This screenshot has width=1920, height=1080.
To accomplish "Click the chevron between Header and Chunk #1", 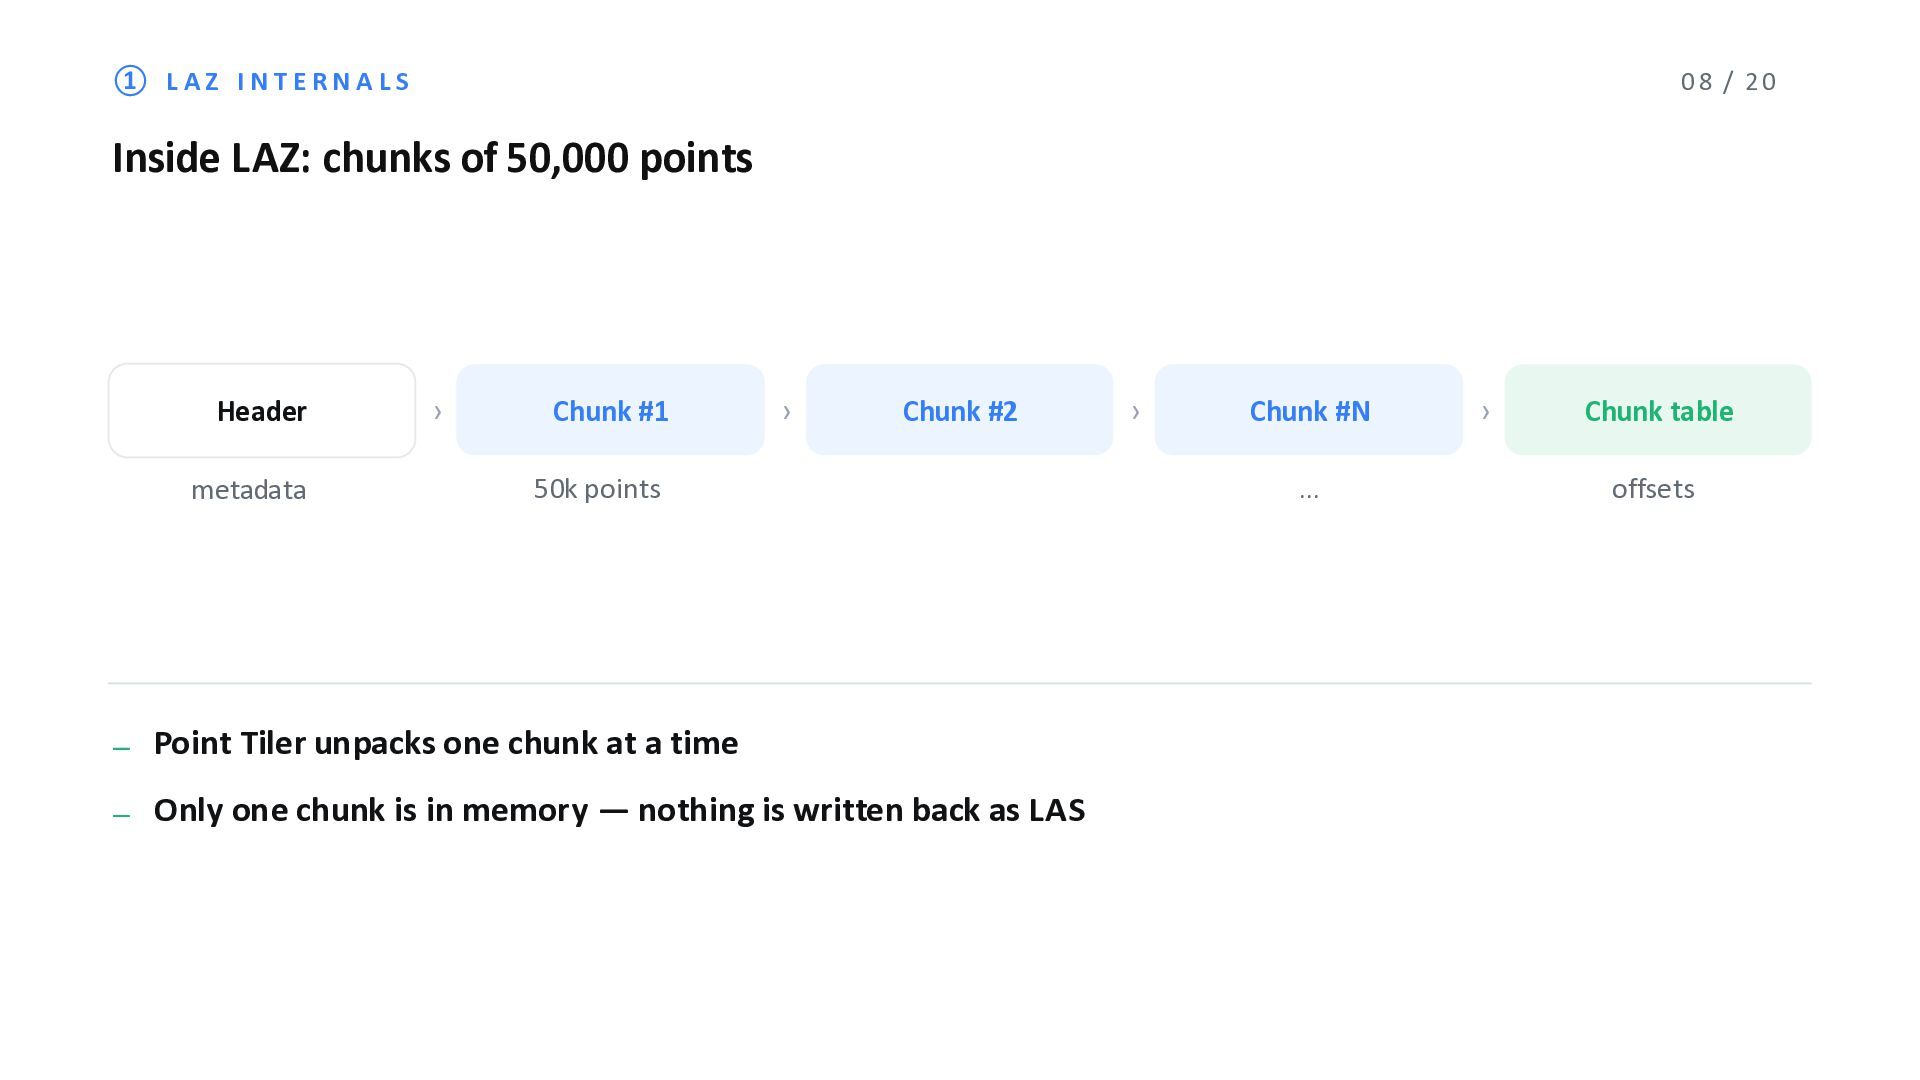I will pos(437,412).
